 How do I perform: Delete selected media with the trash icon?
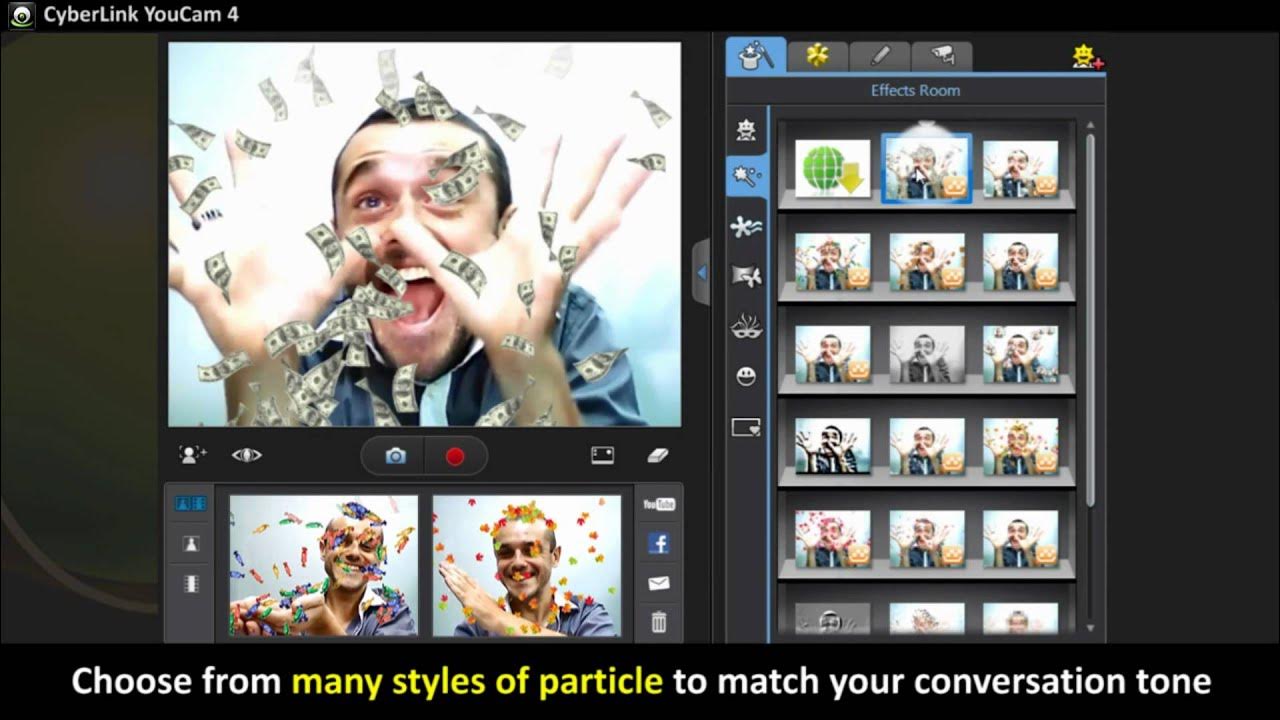pyautogui.click(x=658, y=622)
